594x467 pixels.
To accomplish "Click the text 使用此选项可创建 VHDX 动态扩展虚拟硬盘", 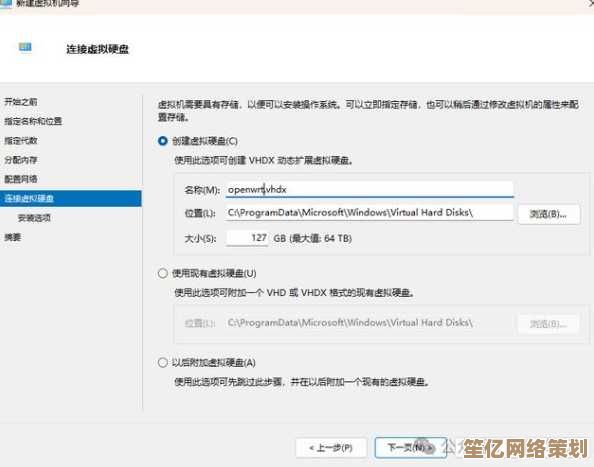I will click(264, 161).
